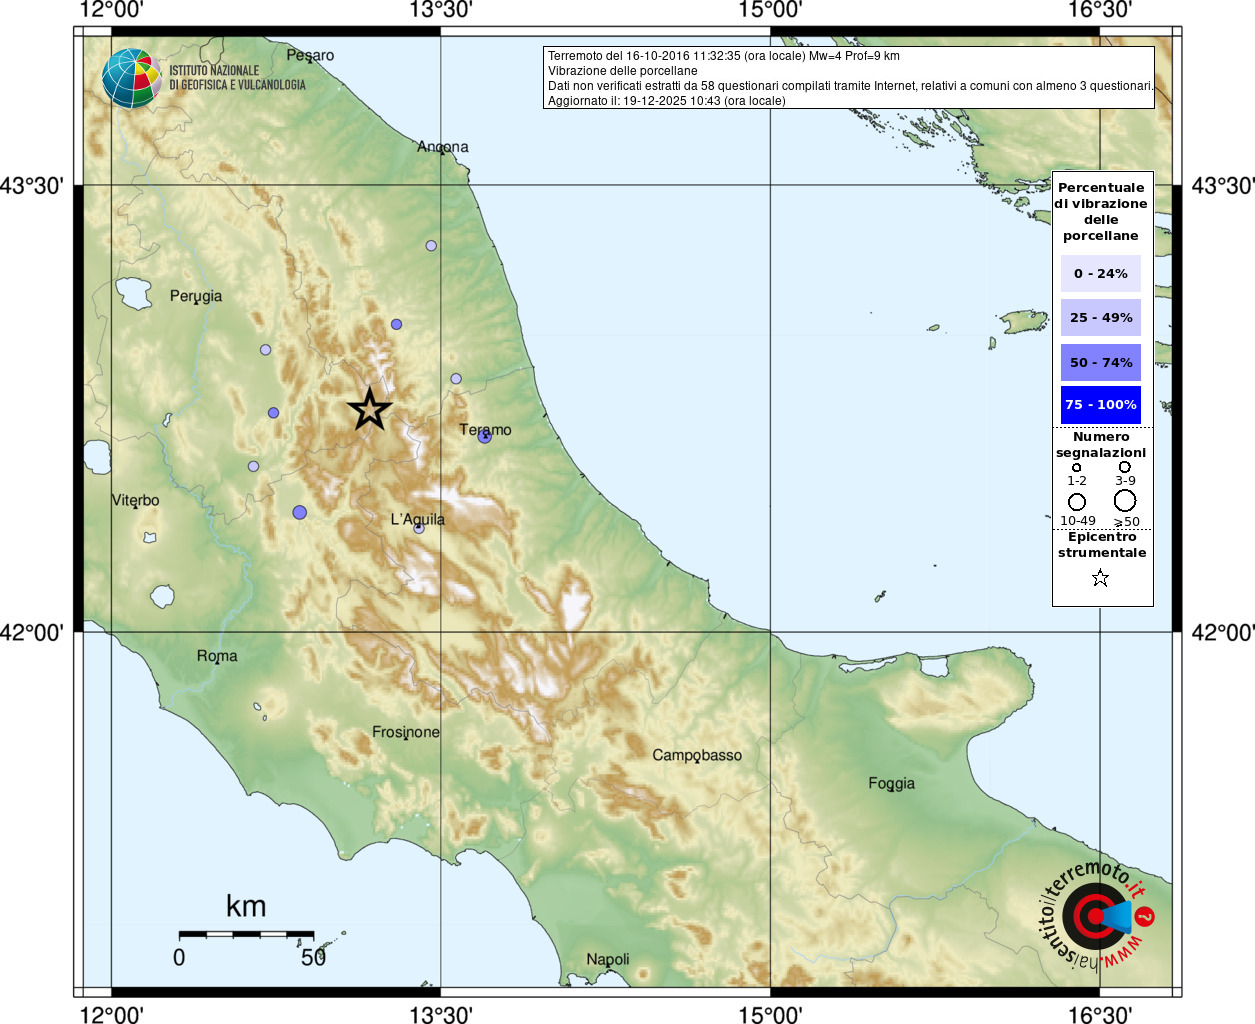Click the Napoli city label
Screen dimensions: 1255x1024
[x=608, y=960]
